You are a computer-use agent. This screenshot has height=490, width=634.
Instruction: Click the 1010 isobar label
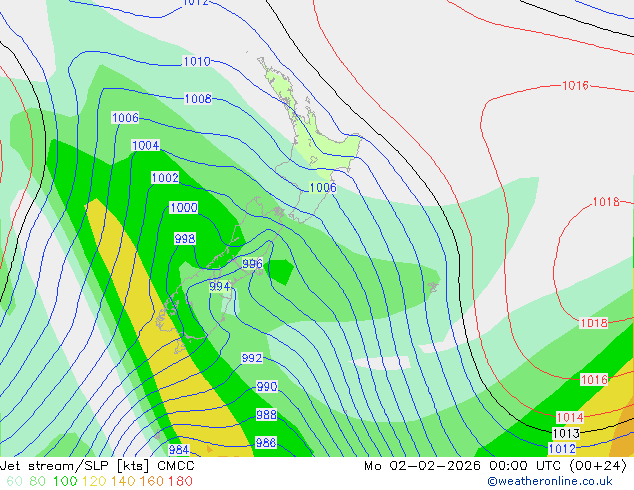coord(197,61)
